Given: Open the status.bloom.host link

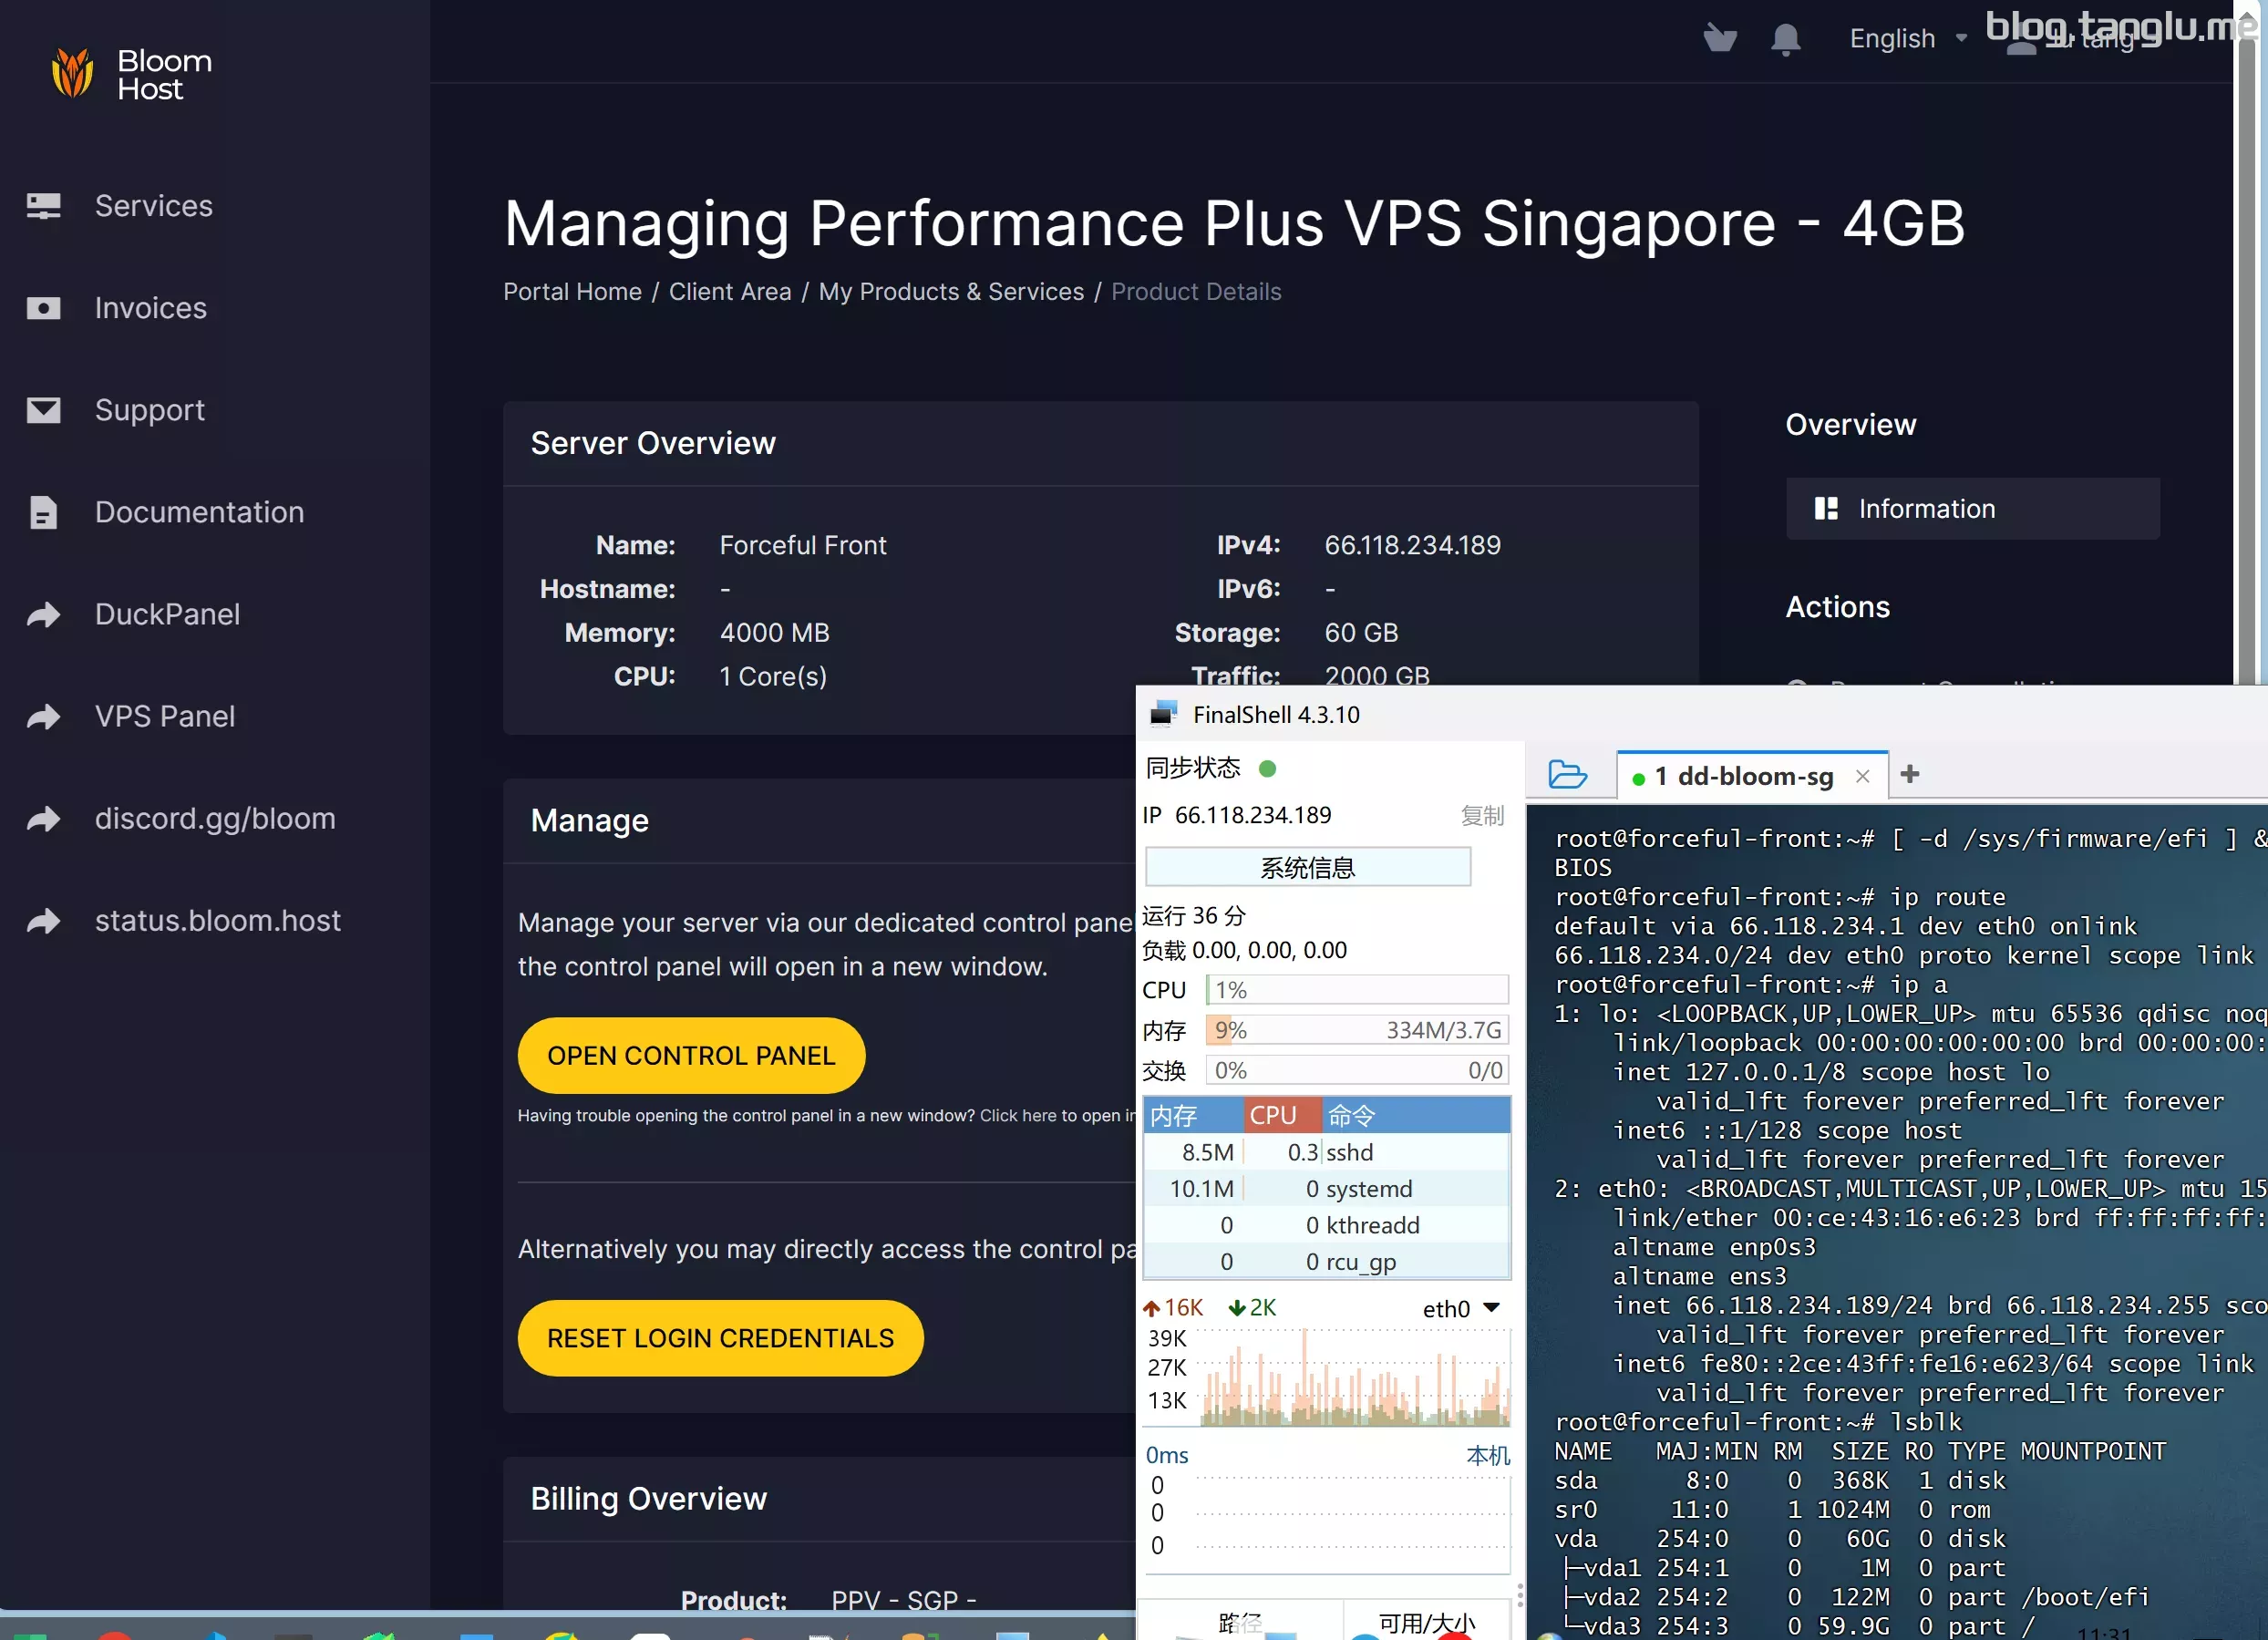Looking at the screenshot, I should [x=217, y=920].
